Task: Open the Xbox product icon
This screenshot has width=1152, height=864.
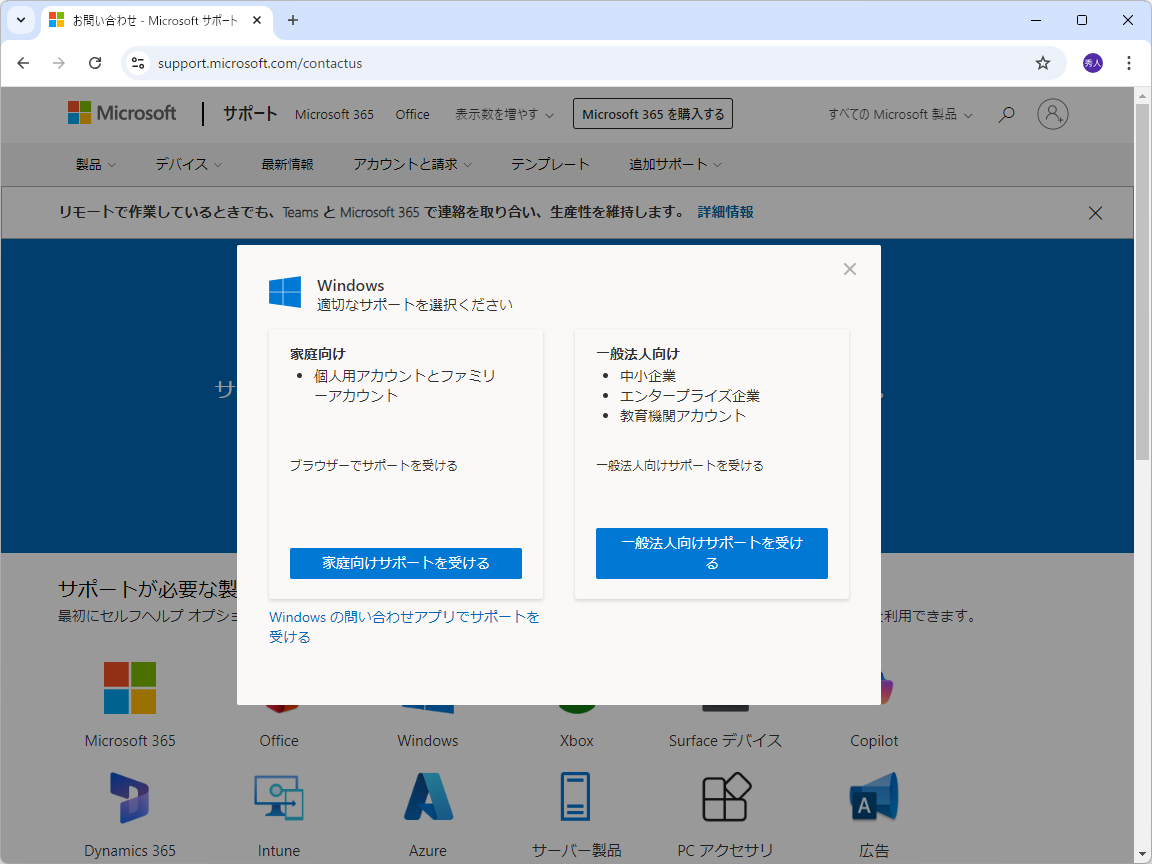Action: tap(576, 687)
